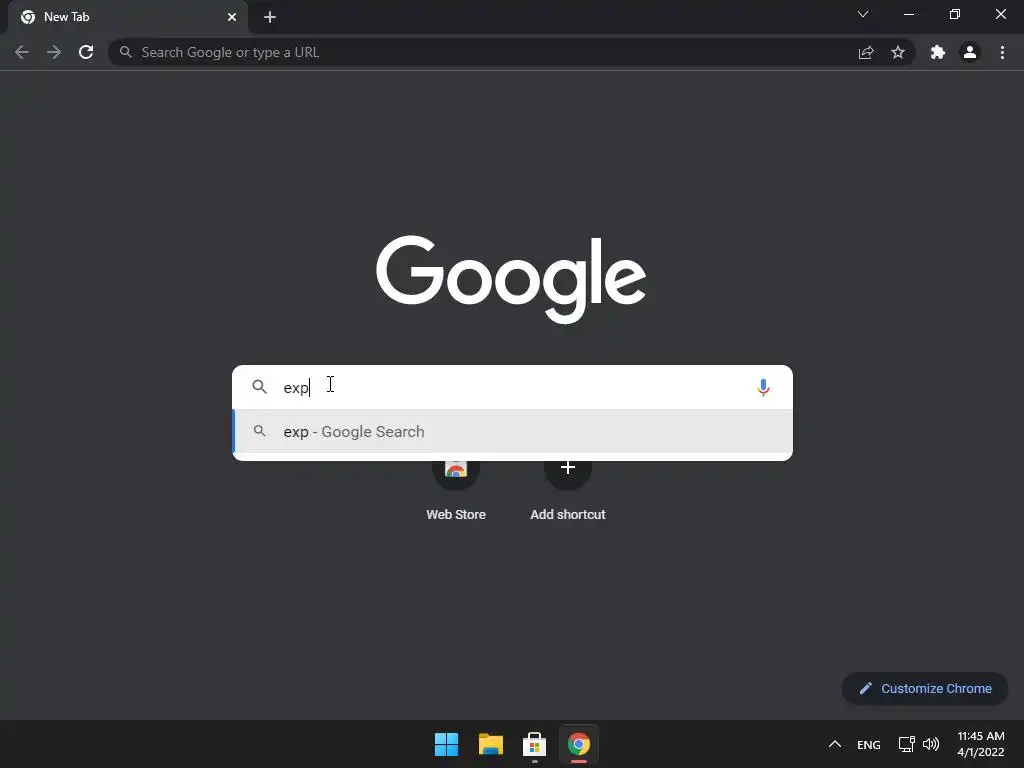This screenshot has height=768, width=1024.
Task: Click the magnifier icon in Google search box
Action: (x=259, y=387)
